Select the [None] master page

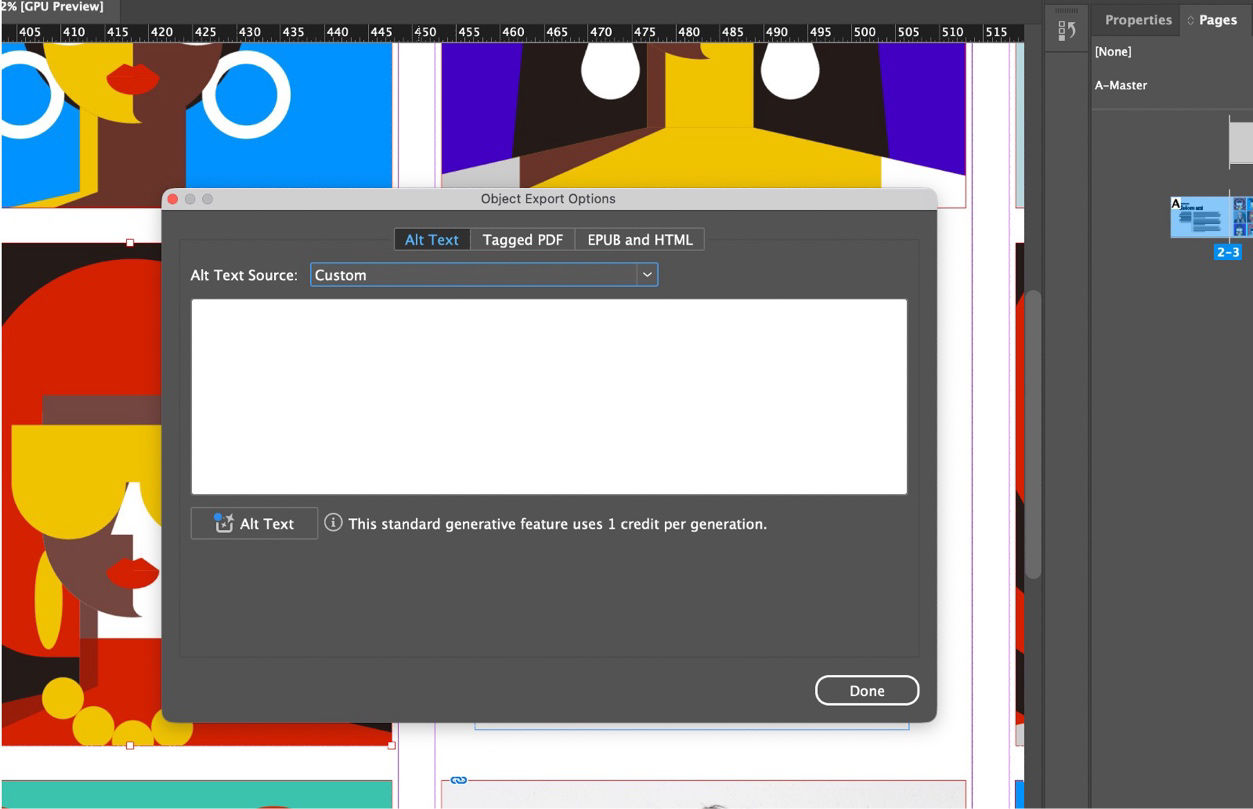click(x=1113, y=51)
